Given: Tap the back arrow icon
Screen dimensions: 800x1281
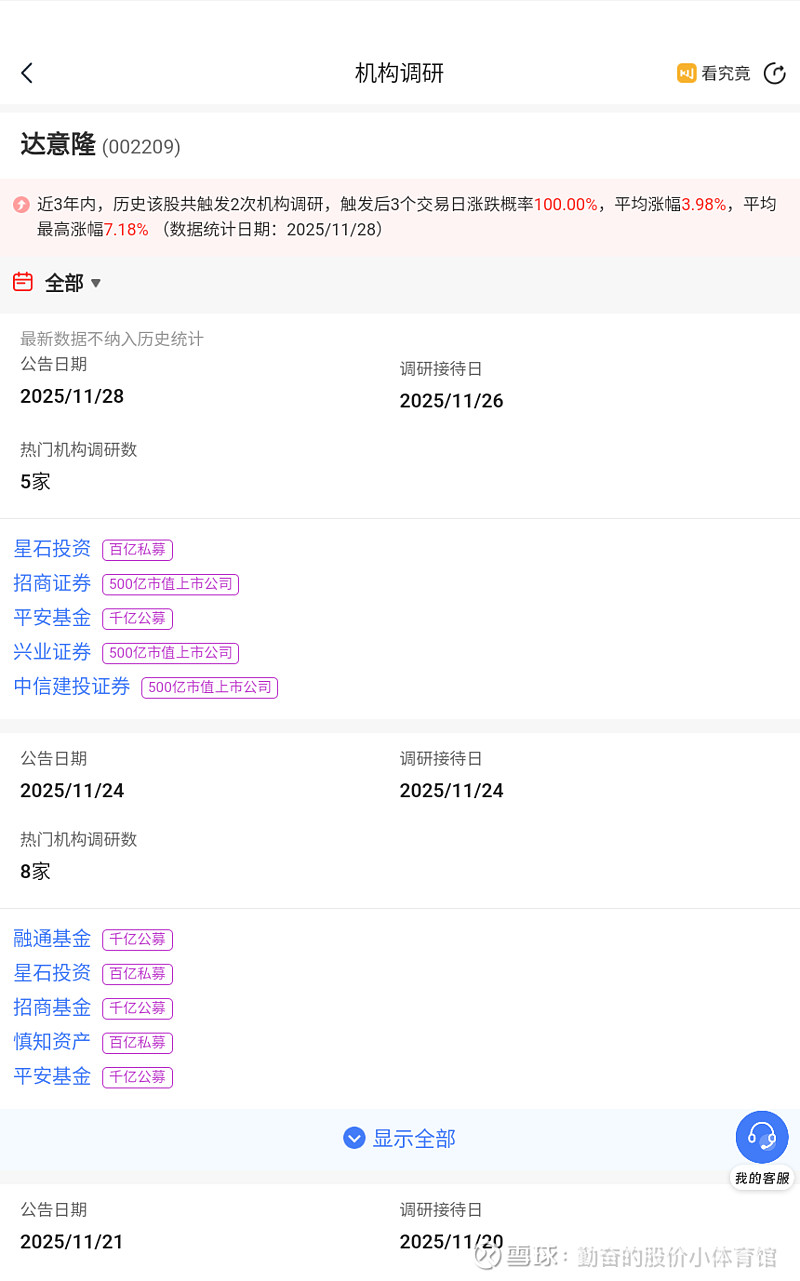Looking at the screenshot, I should 27,73.
